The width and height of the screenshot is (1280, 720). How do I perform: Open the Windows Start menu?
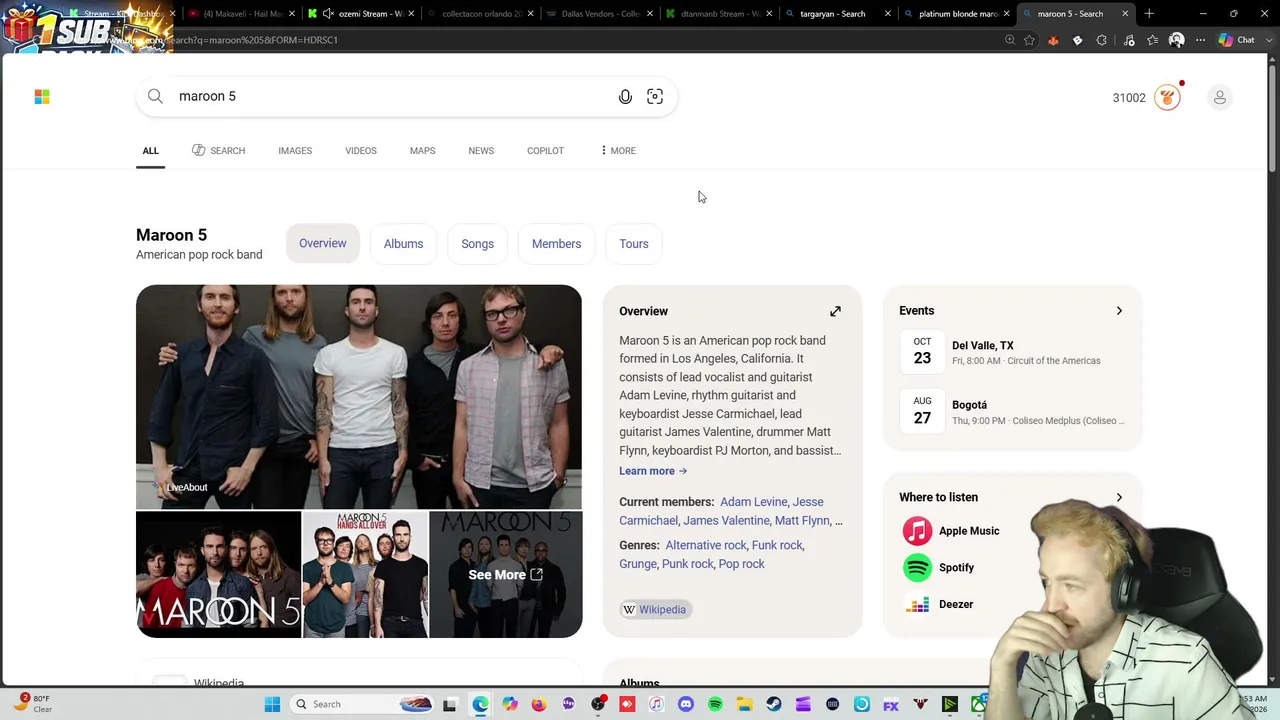[x=272, y=704]
